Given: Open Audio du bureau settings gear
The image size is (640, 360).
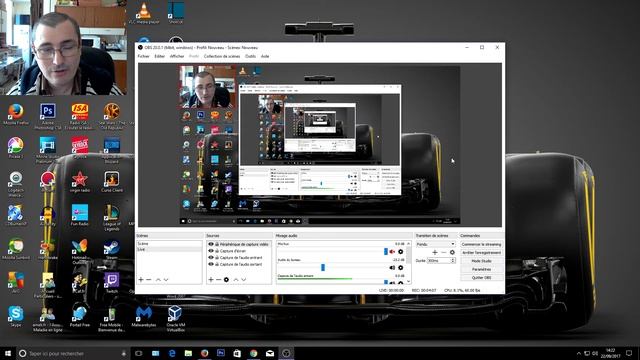Looking at the screenshot, I should point(400,268).
